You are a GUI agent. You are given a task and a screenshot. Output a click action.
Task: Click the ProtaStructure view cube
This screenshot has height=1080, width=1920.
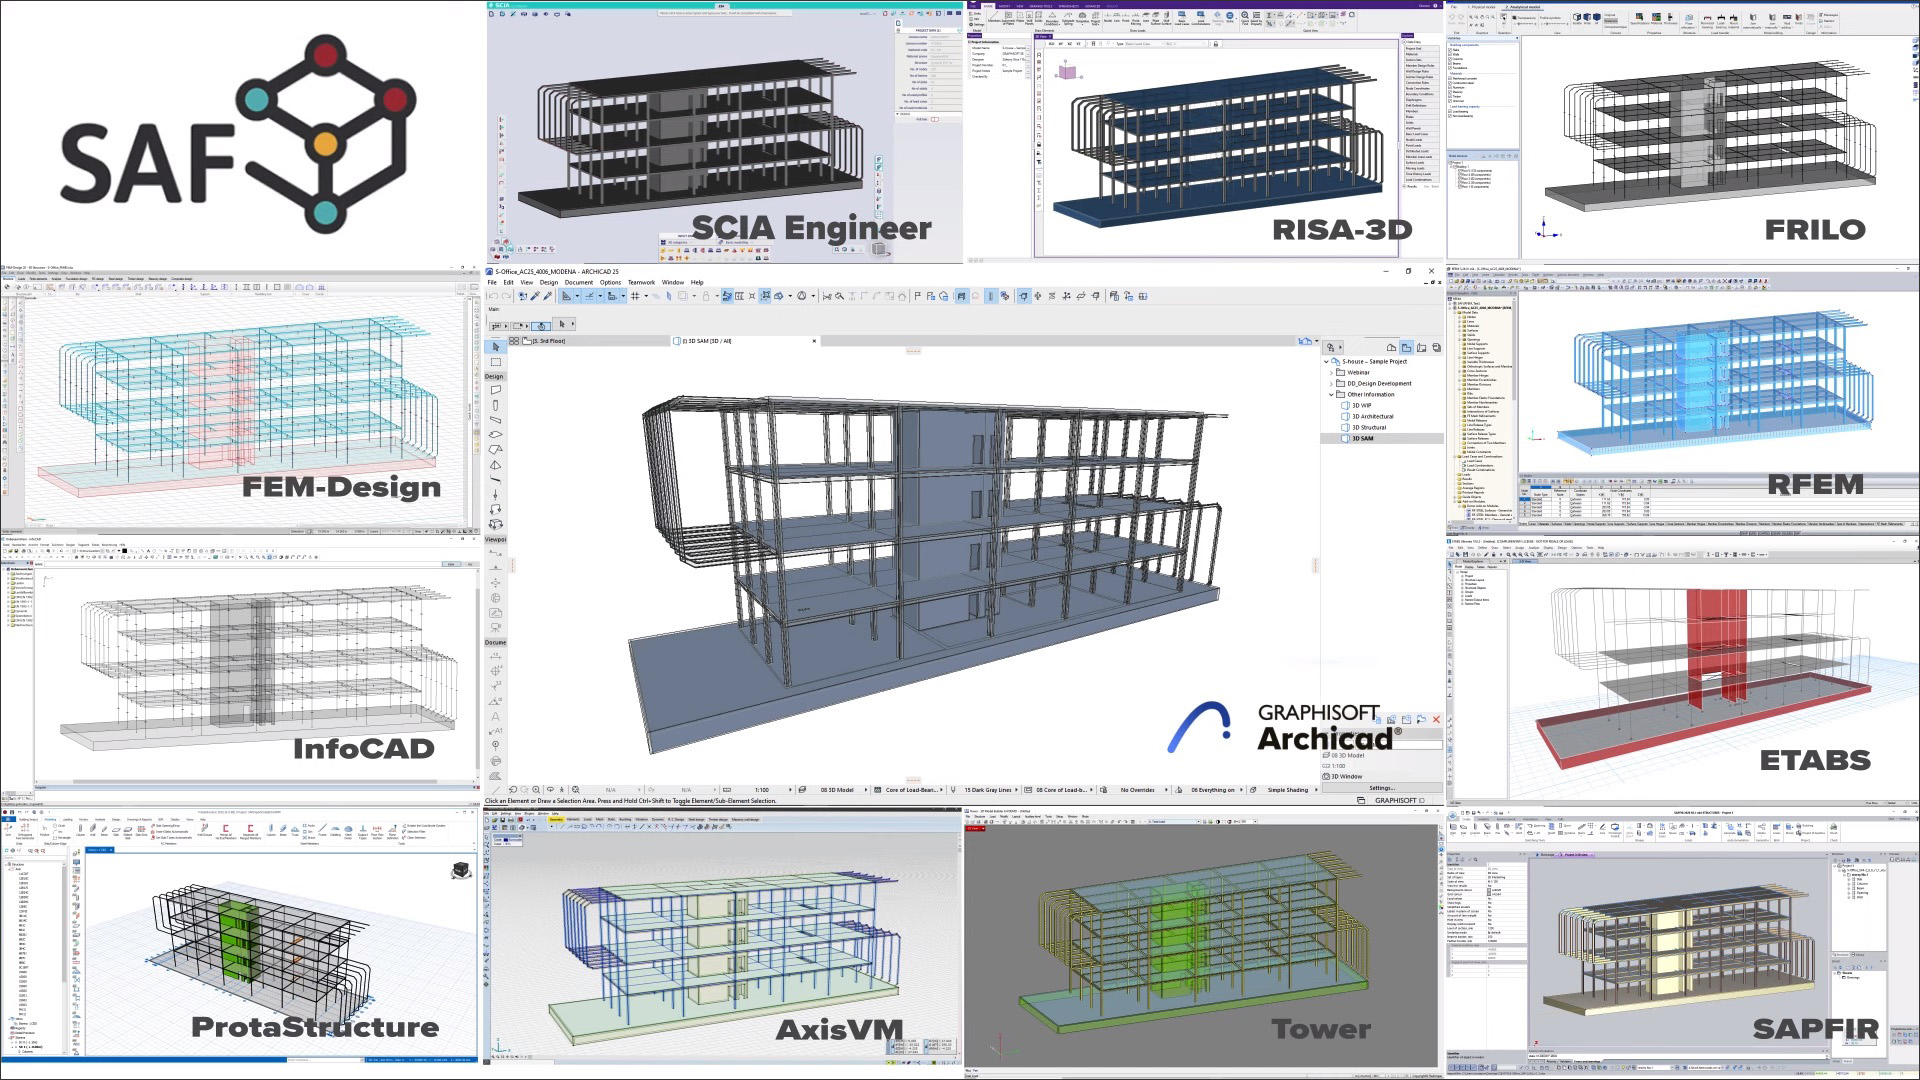pyautogui.click(x=461, y=870)
